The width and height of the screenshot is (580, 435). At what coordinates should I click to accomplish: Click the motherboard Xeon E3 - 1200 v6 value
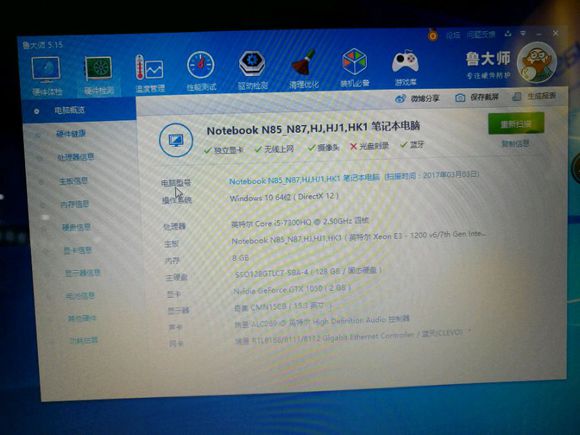[358, 237]
